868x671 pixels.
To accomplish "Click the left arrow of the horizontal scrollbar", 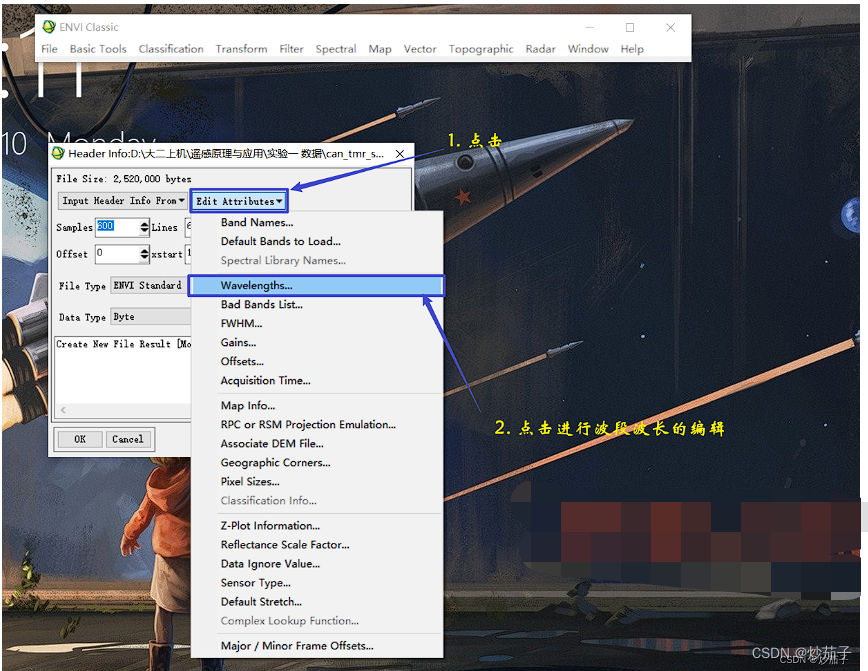I will pyautogui.click(x=63, y=410).
